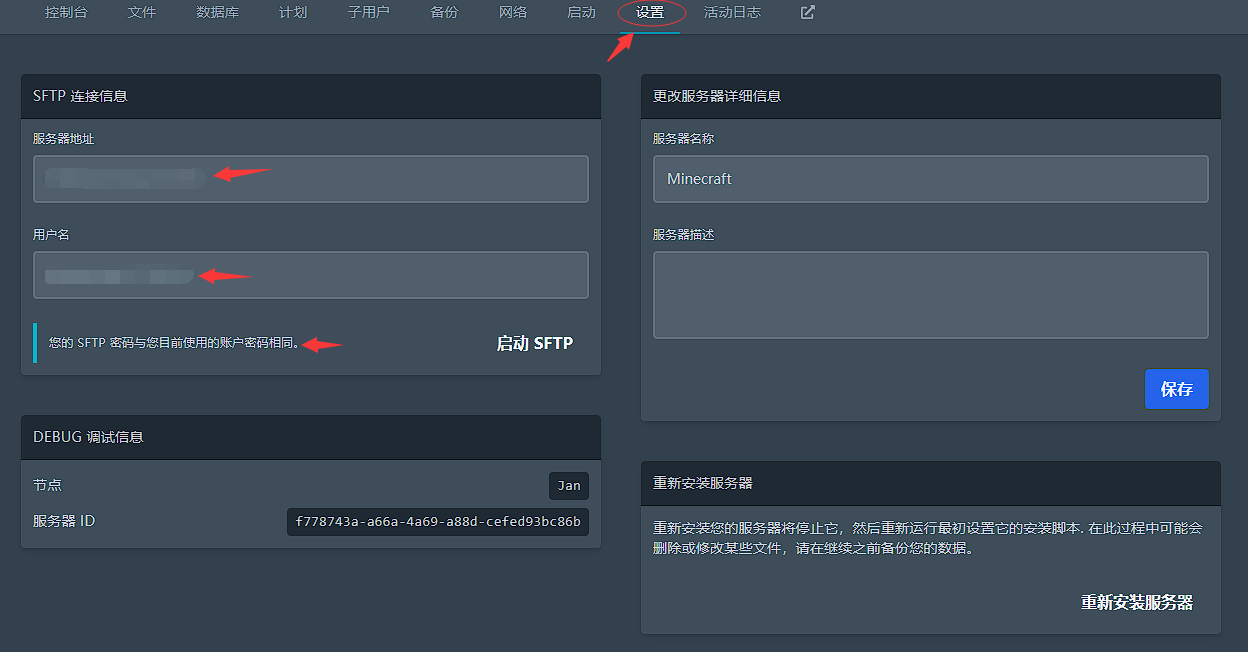The height and width of the screenshot is (652, 1248).
Task: Click inside the 服务器描述 text area
Action: tap(931, 295)
